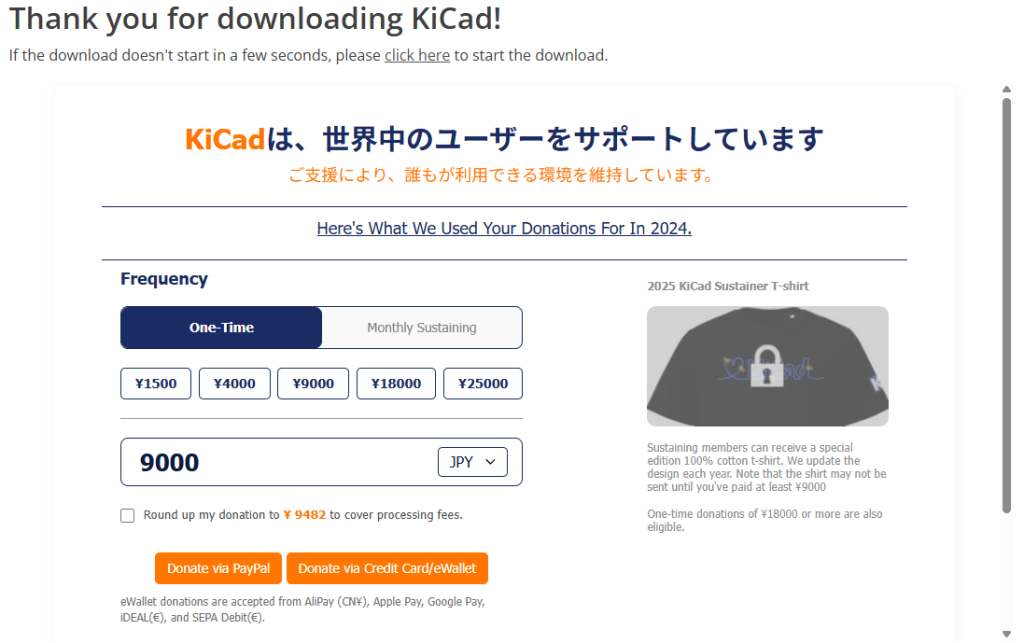Open the 'click here' download link
Image resolution: width=1024 pixels, height=643 pixels.
(417, 55)
